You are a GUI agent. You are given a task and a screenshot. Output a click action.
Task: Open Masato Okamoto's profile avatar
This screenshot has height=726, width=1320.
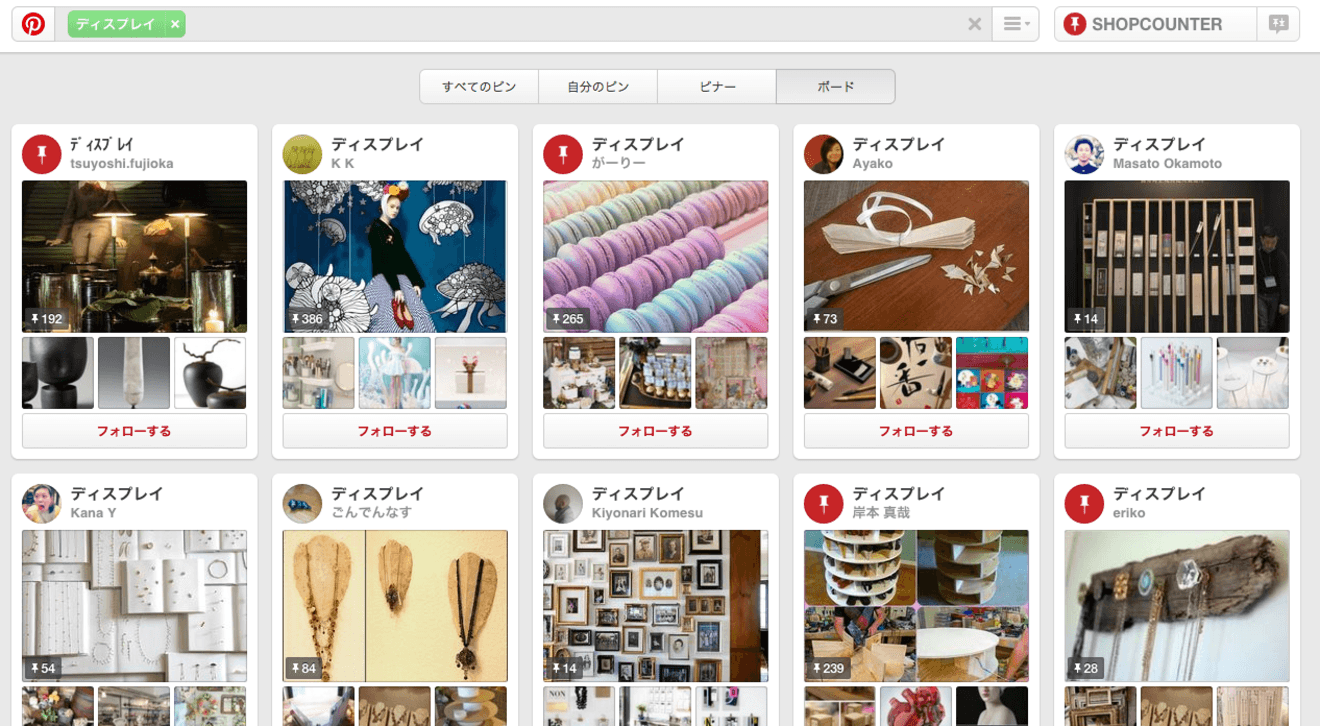1084,154
